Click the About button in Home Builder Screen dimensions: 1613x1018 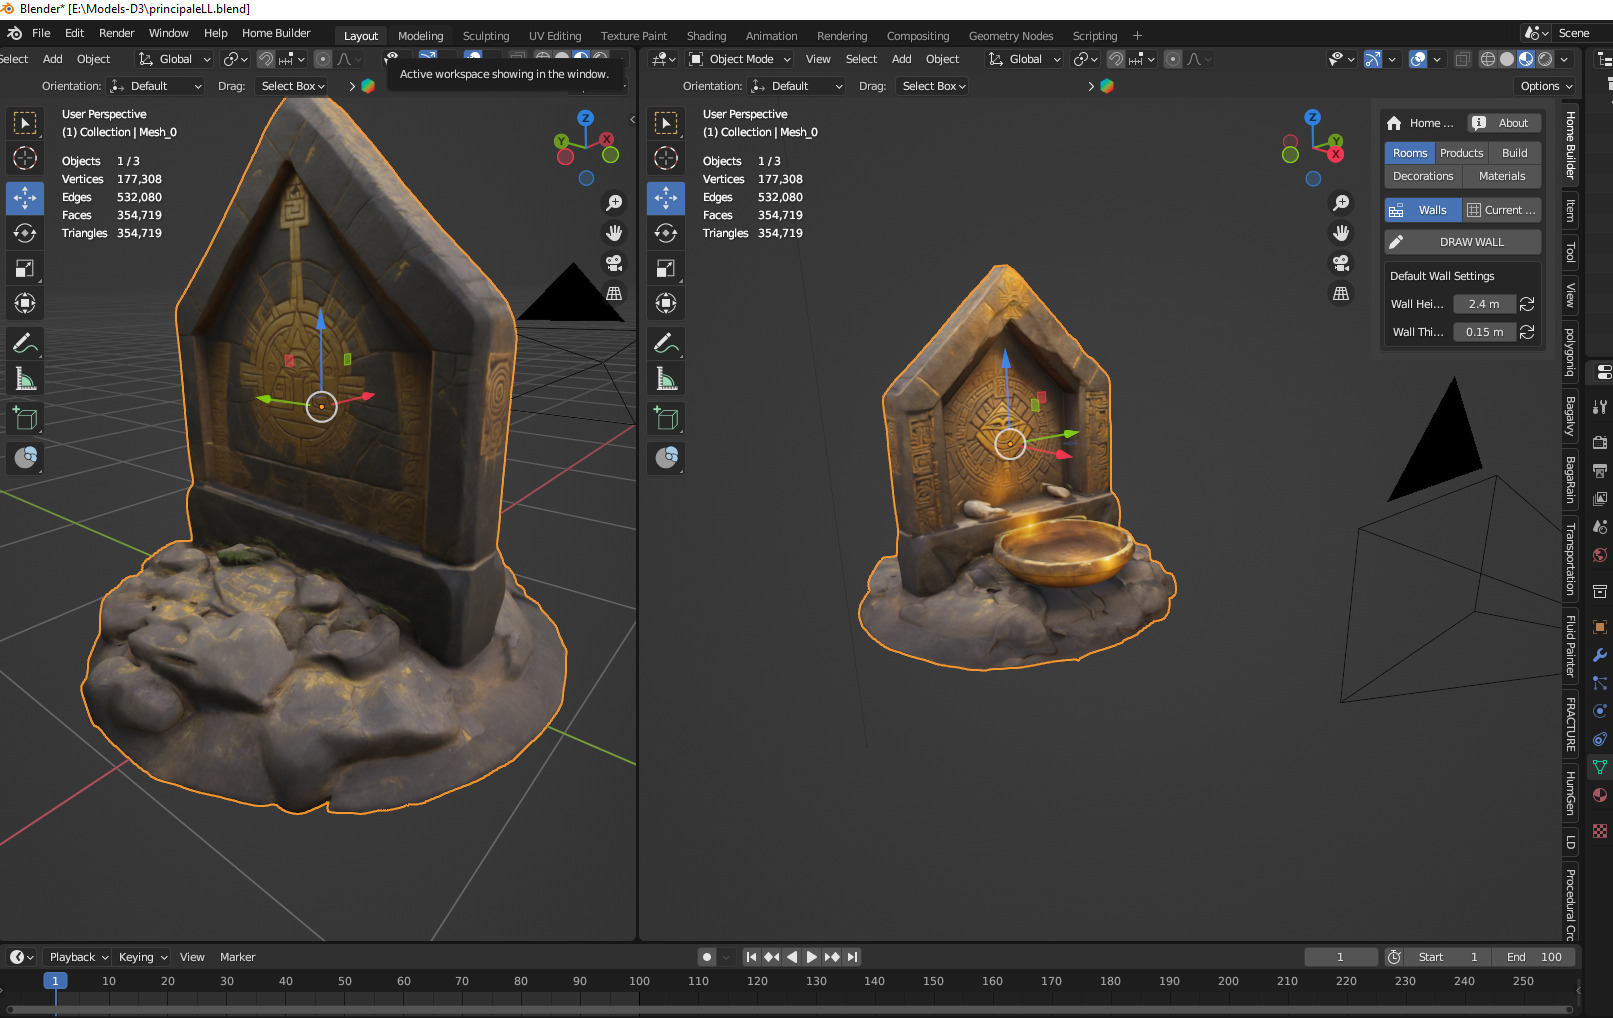tap(1505, 123)
